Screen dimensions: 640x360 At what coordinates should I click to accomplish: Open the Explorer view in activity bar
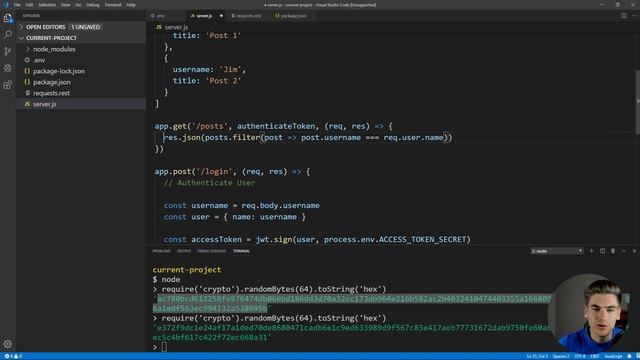(x=8, y=18)
